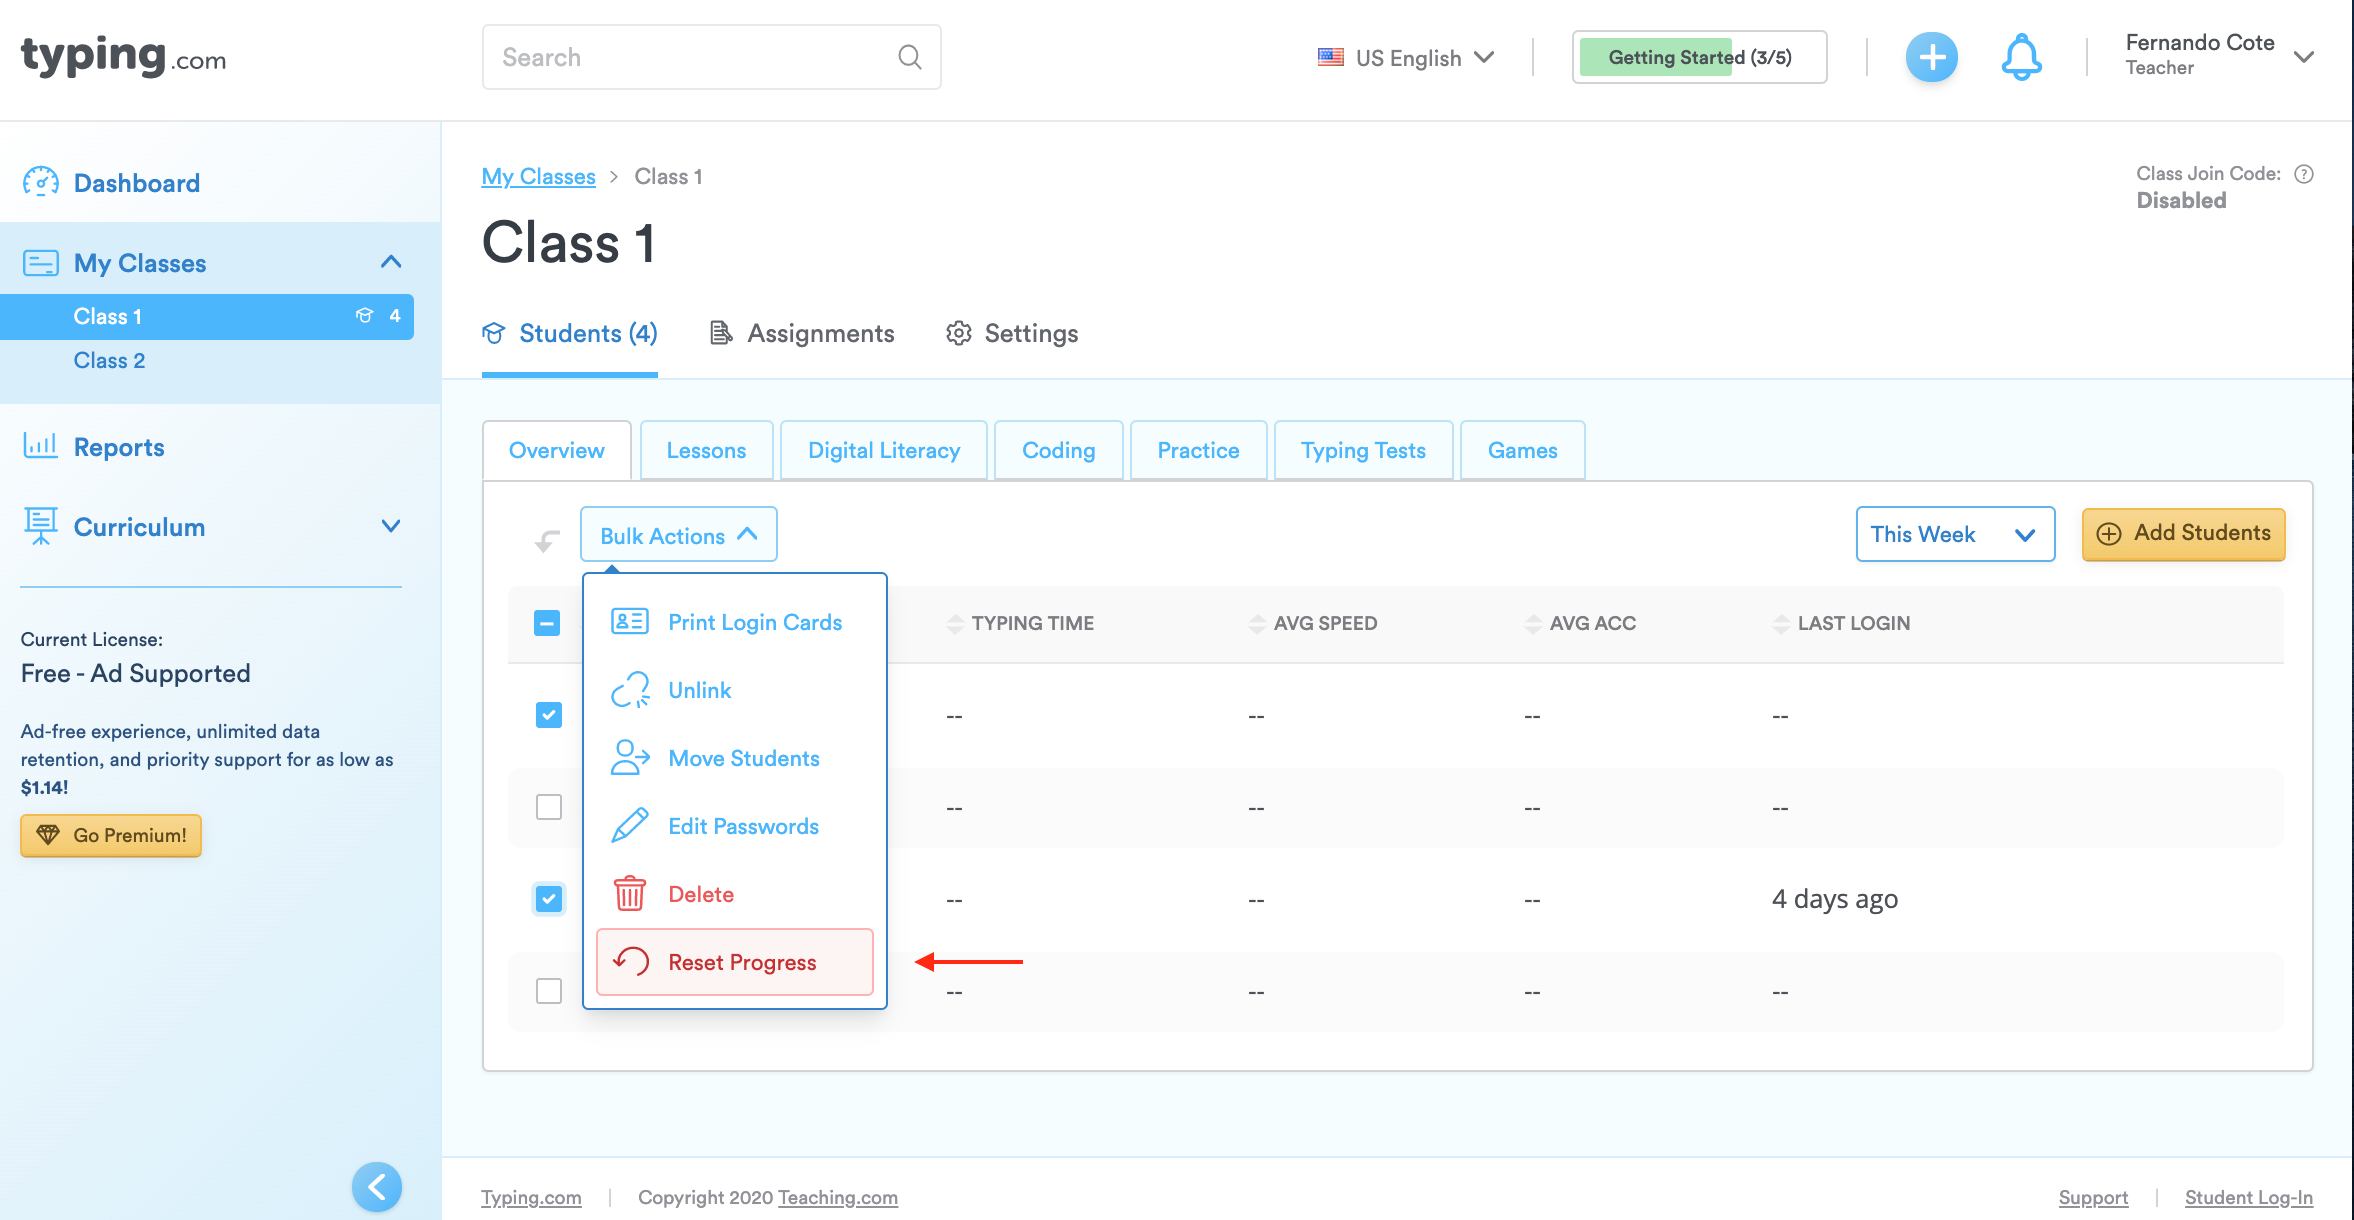Switch to the Typing Tests tab

point(1363,450)
